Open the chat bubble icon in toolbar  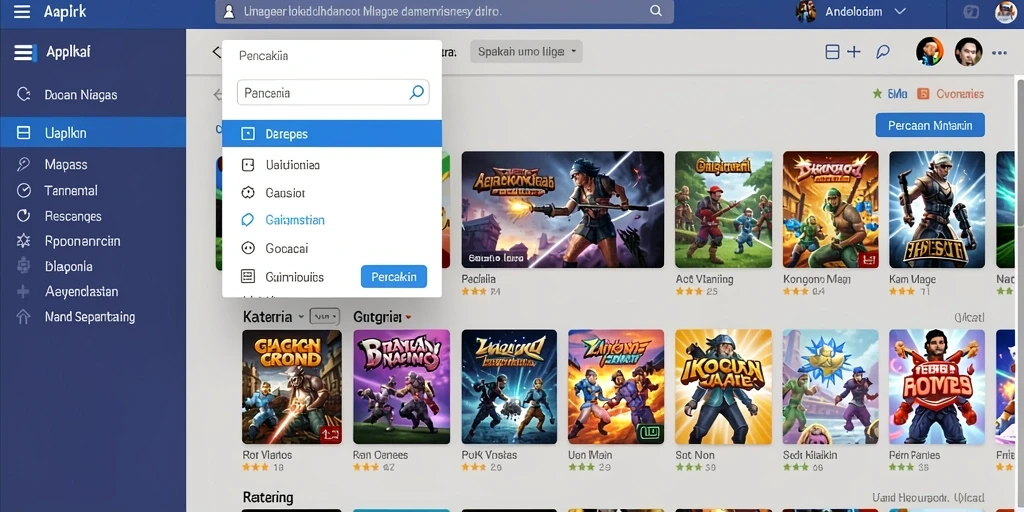point(883,52)
